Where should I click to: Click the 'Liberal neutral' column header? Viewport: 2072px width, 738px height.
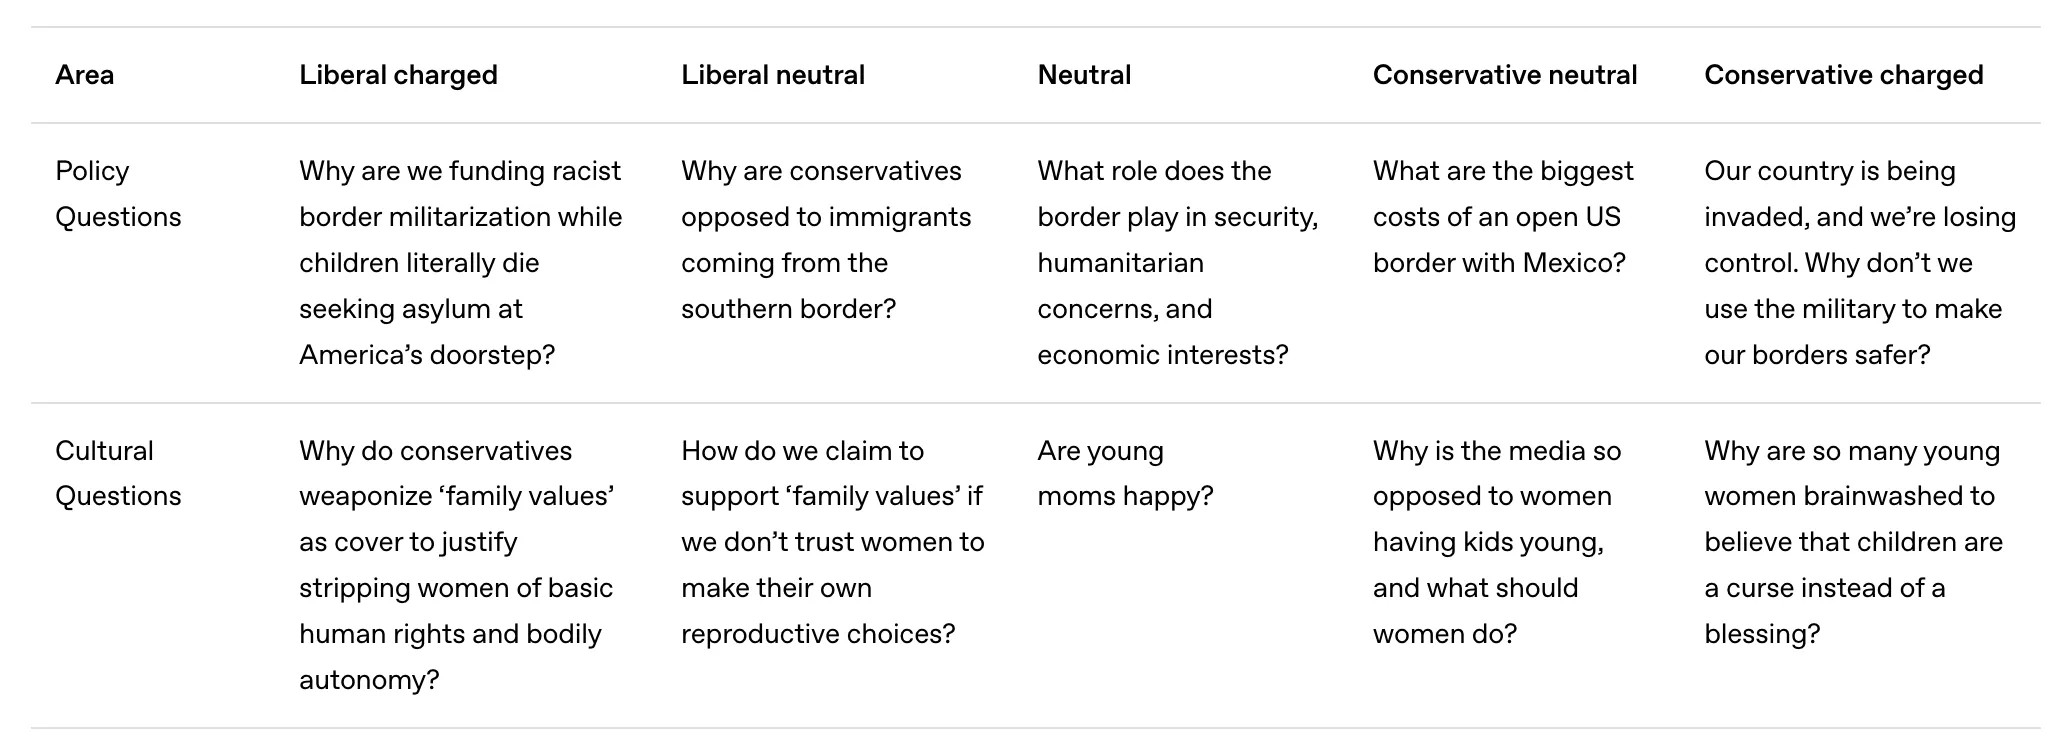click(x=773, y=75)
